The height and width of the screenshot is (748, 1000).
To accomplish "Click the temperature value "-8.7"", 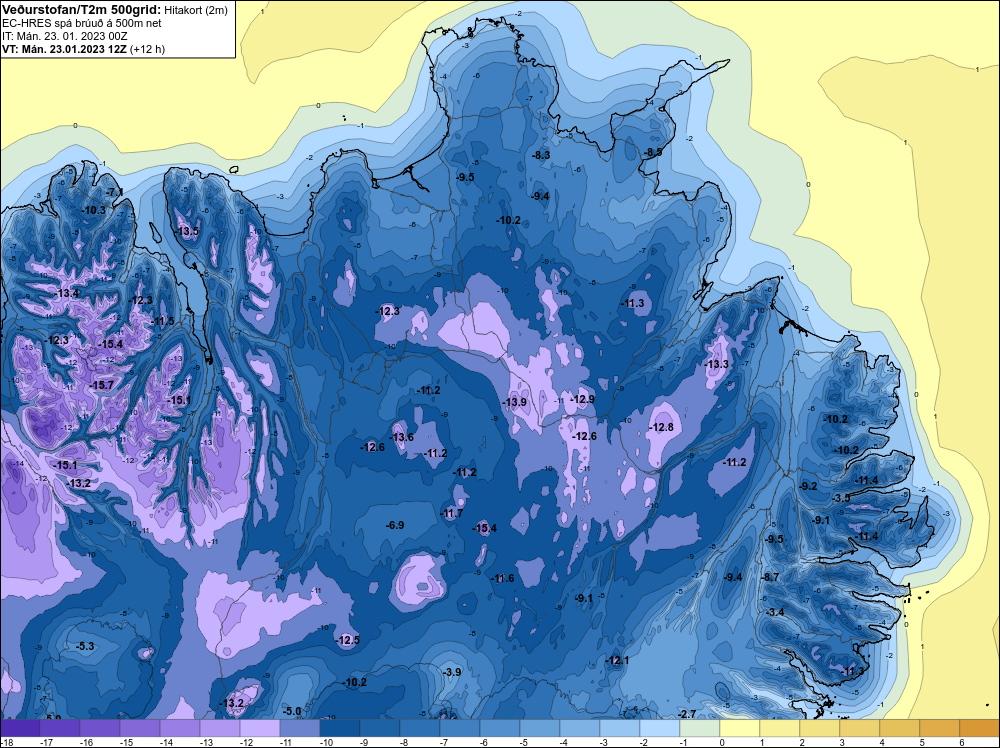I will coord(771,577).
